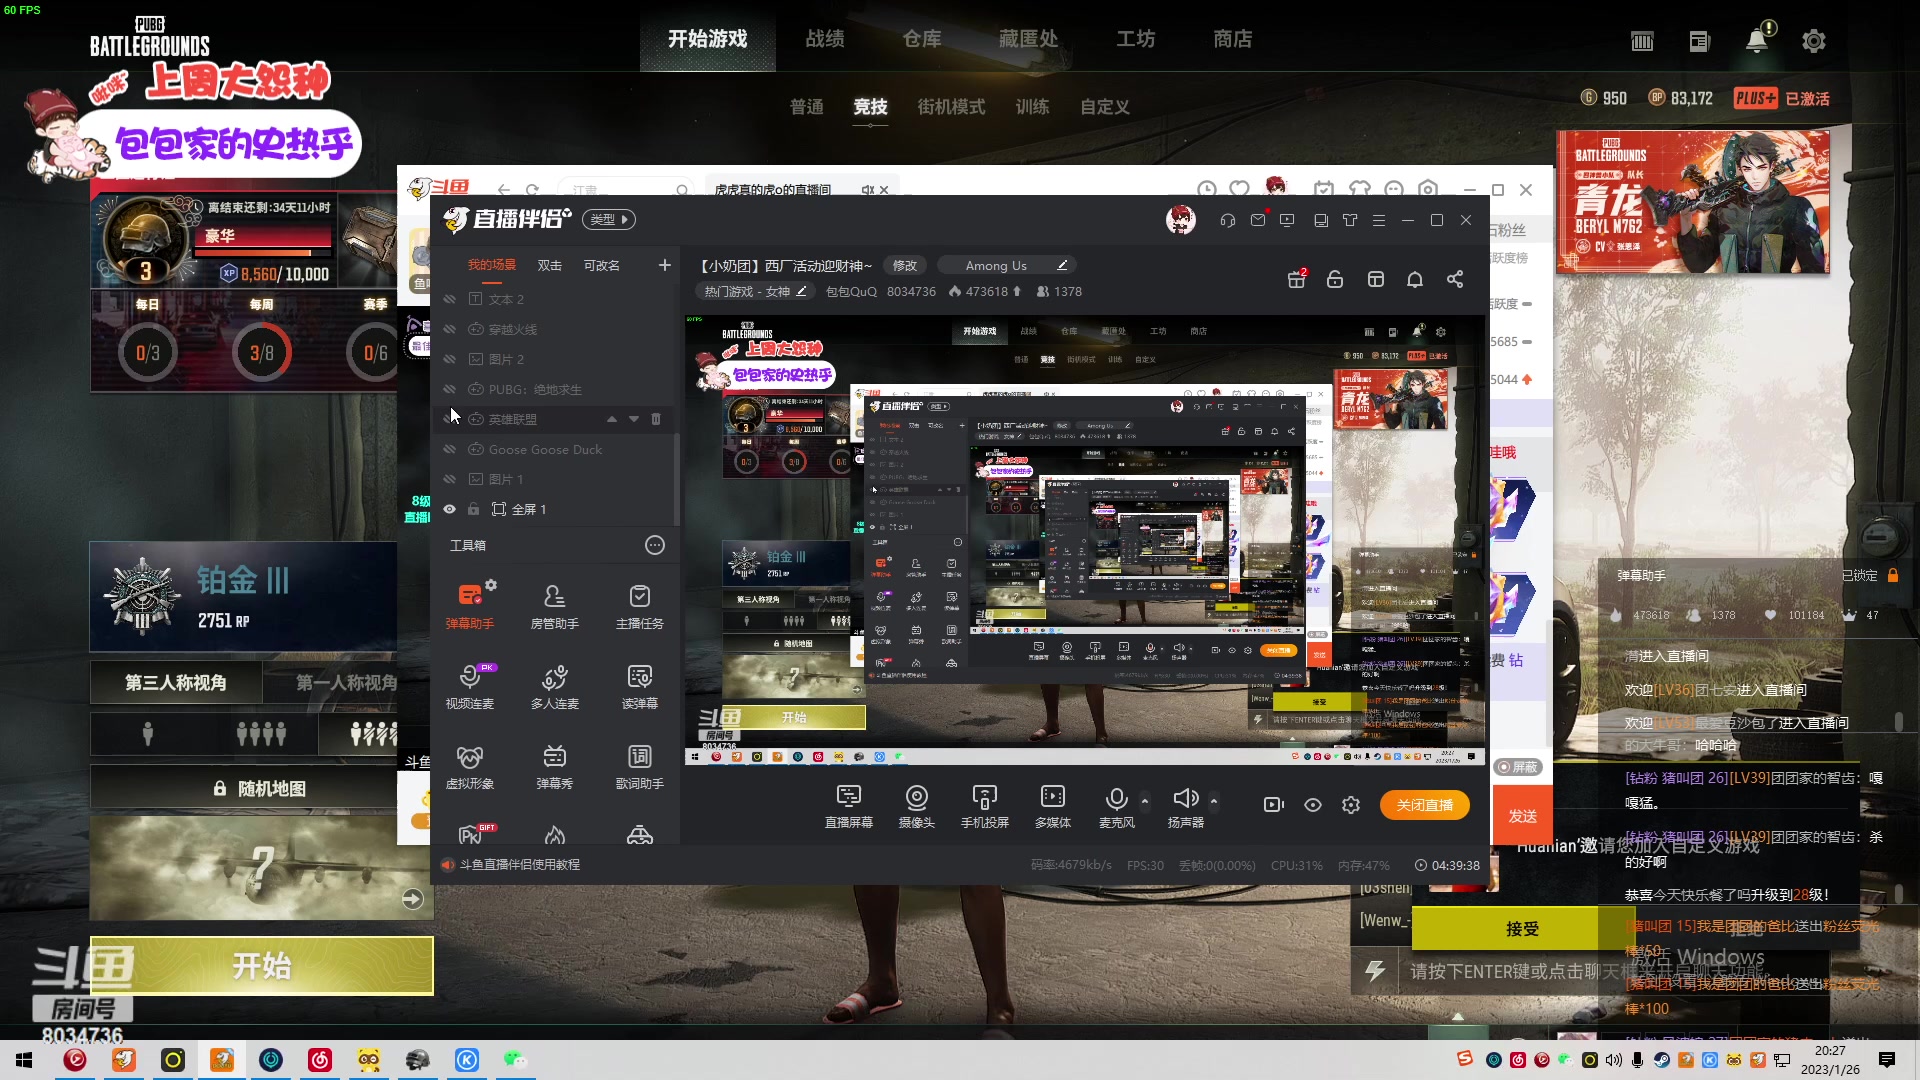The height and width of the screenshot is (1080, 1920).
Task: Open the 房管助手 moderator assistant tool
Action: [x=554, y=605]
